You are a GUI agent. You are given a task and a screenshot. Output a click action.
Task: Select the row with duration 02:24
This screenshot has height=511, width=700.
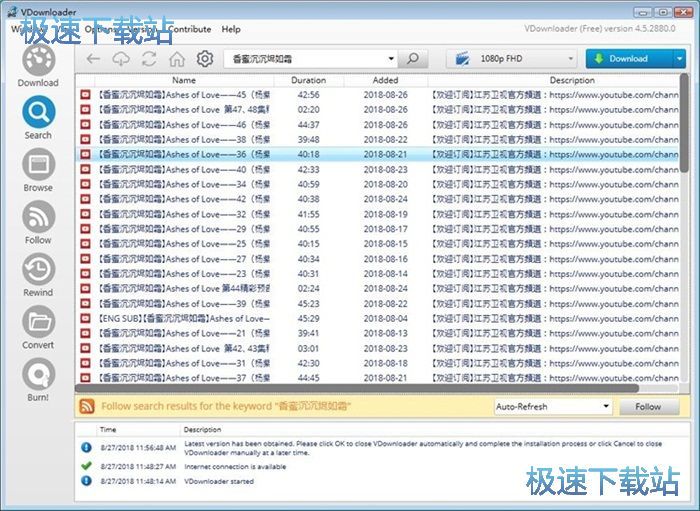coord(378,289)
